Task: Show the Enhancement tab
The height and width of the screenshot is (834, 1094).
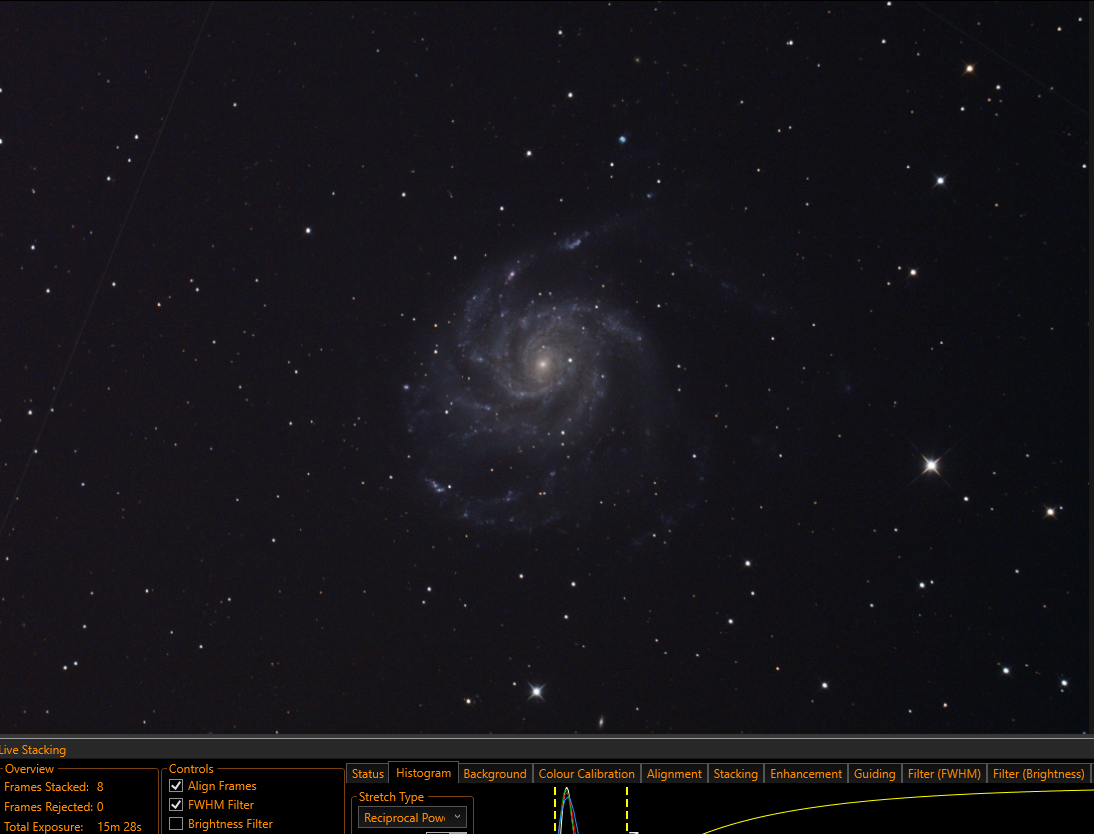Action: click(806, 773)
